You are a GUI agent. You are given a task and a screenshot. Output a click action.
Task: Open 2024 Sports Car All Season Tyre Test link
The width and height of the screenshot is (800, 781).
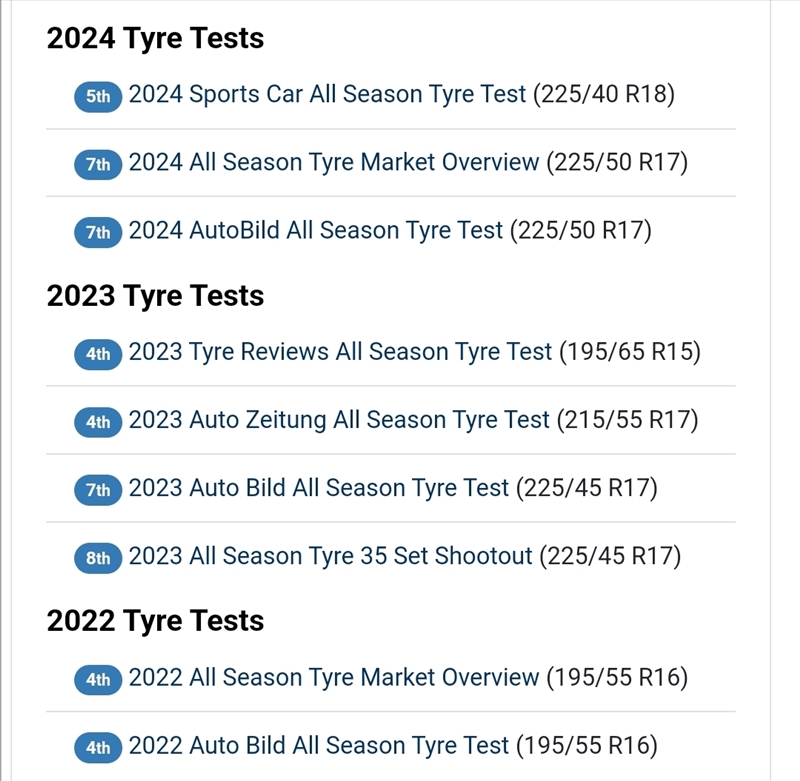point(401,95)
